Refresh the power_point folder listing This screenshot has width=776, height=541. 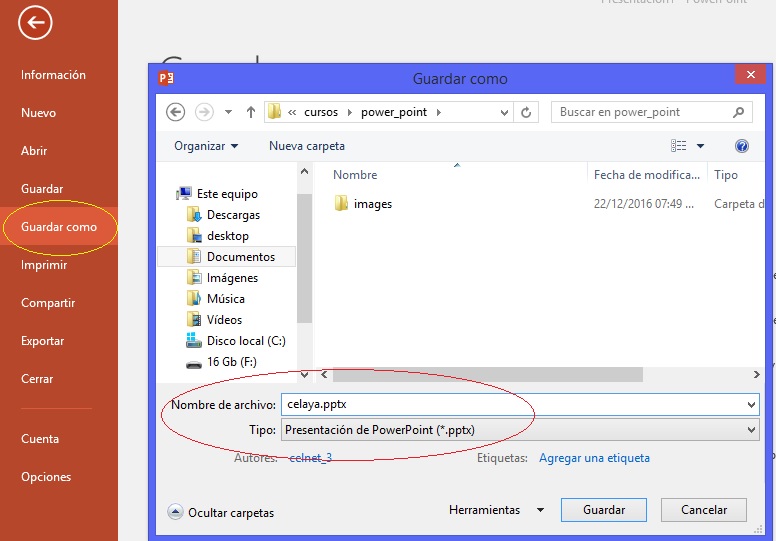[x=527, y=112]
